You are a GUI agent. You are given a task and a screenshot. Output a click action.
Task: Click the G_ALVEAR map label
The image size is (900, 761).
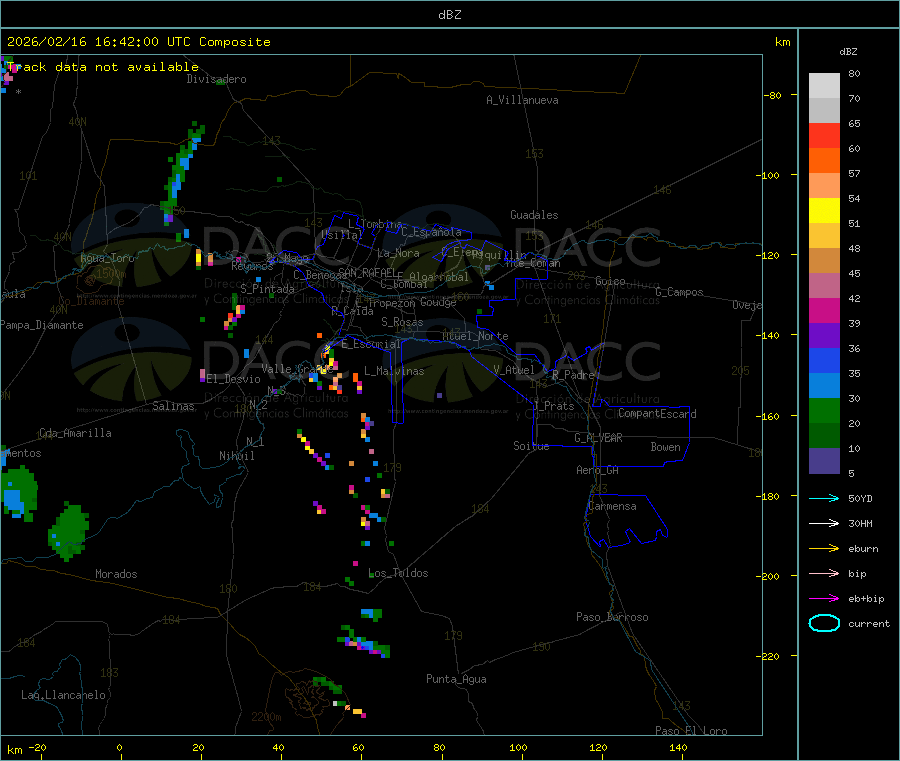coord(599,438)
